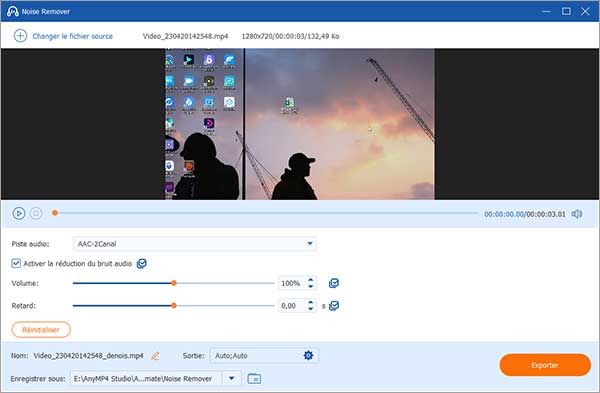Viewport: 600px width, 393px height.
Task: Click the Noise Remover headphones logo
Action: (12, 11)
